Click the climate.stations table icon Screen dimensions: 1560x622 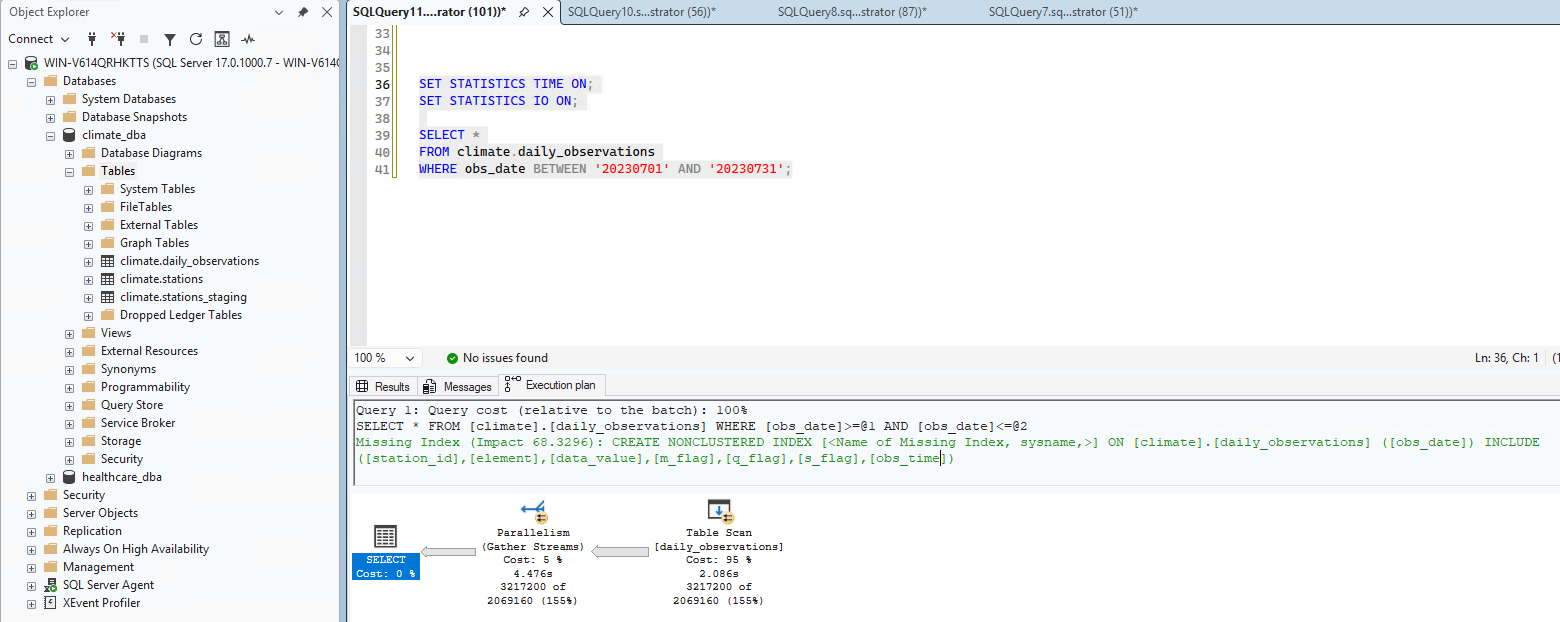(108, 279)
